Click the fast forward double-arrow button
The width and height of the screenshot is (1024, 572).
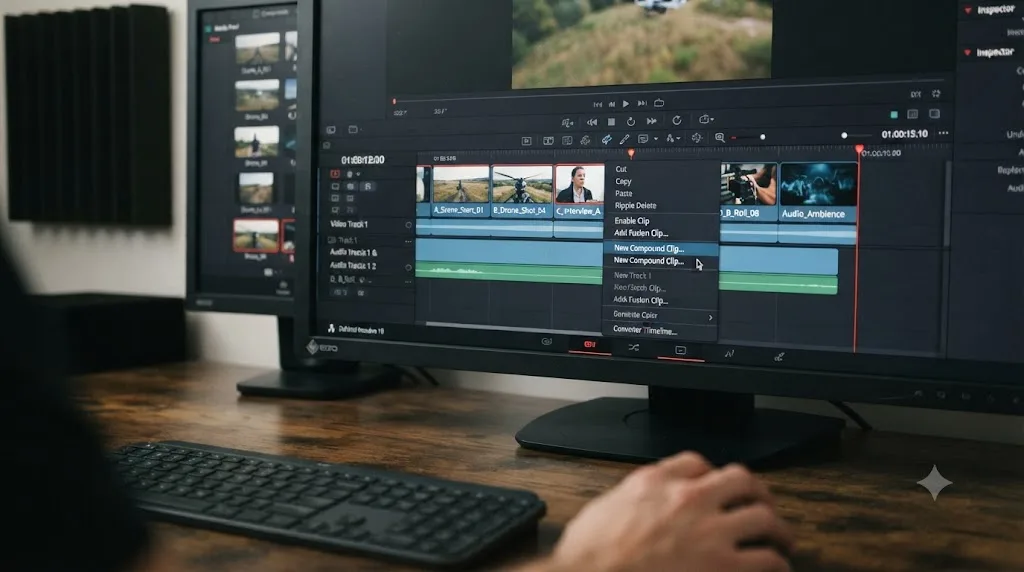652,121
